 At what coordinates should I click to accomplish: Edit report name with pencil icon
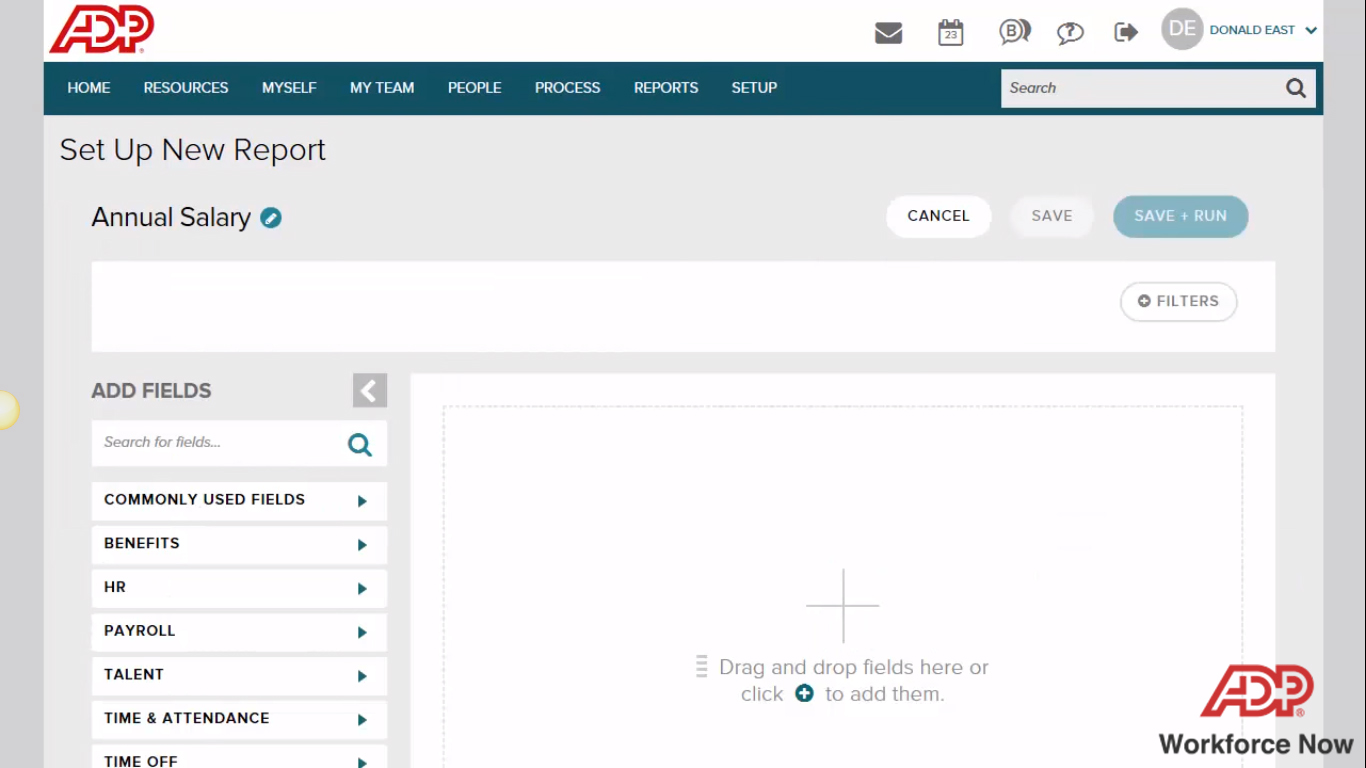click(271, 218)
